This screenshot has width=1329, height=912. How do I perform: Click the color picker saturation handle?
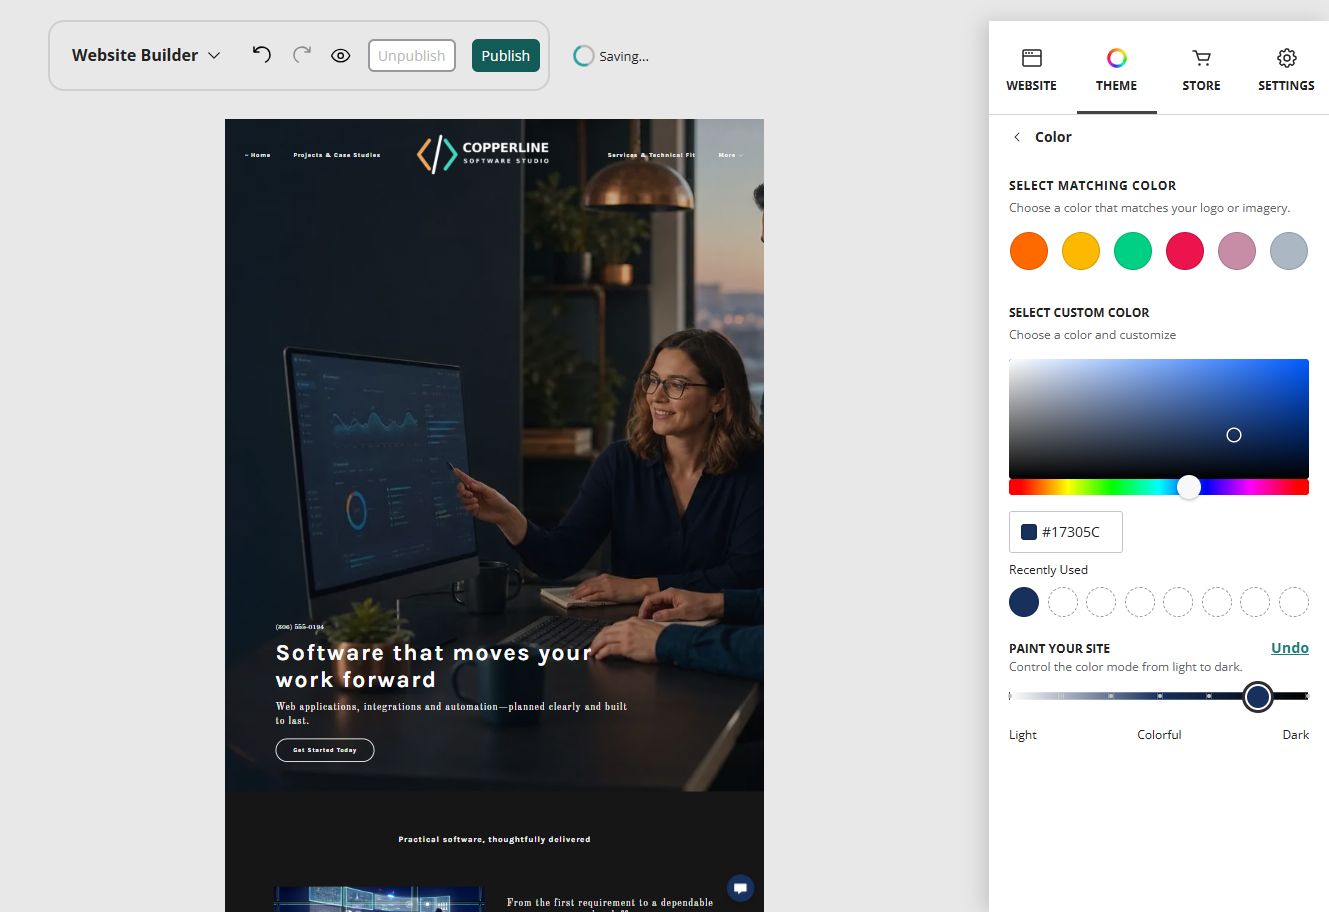tap(1234, 435)
